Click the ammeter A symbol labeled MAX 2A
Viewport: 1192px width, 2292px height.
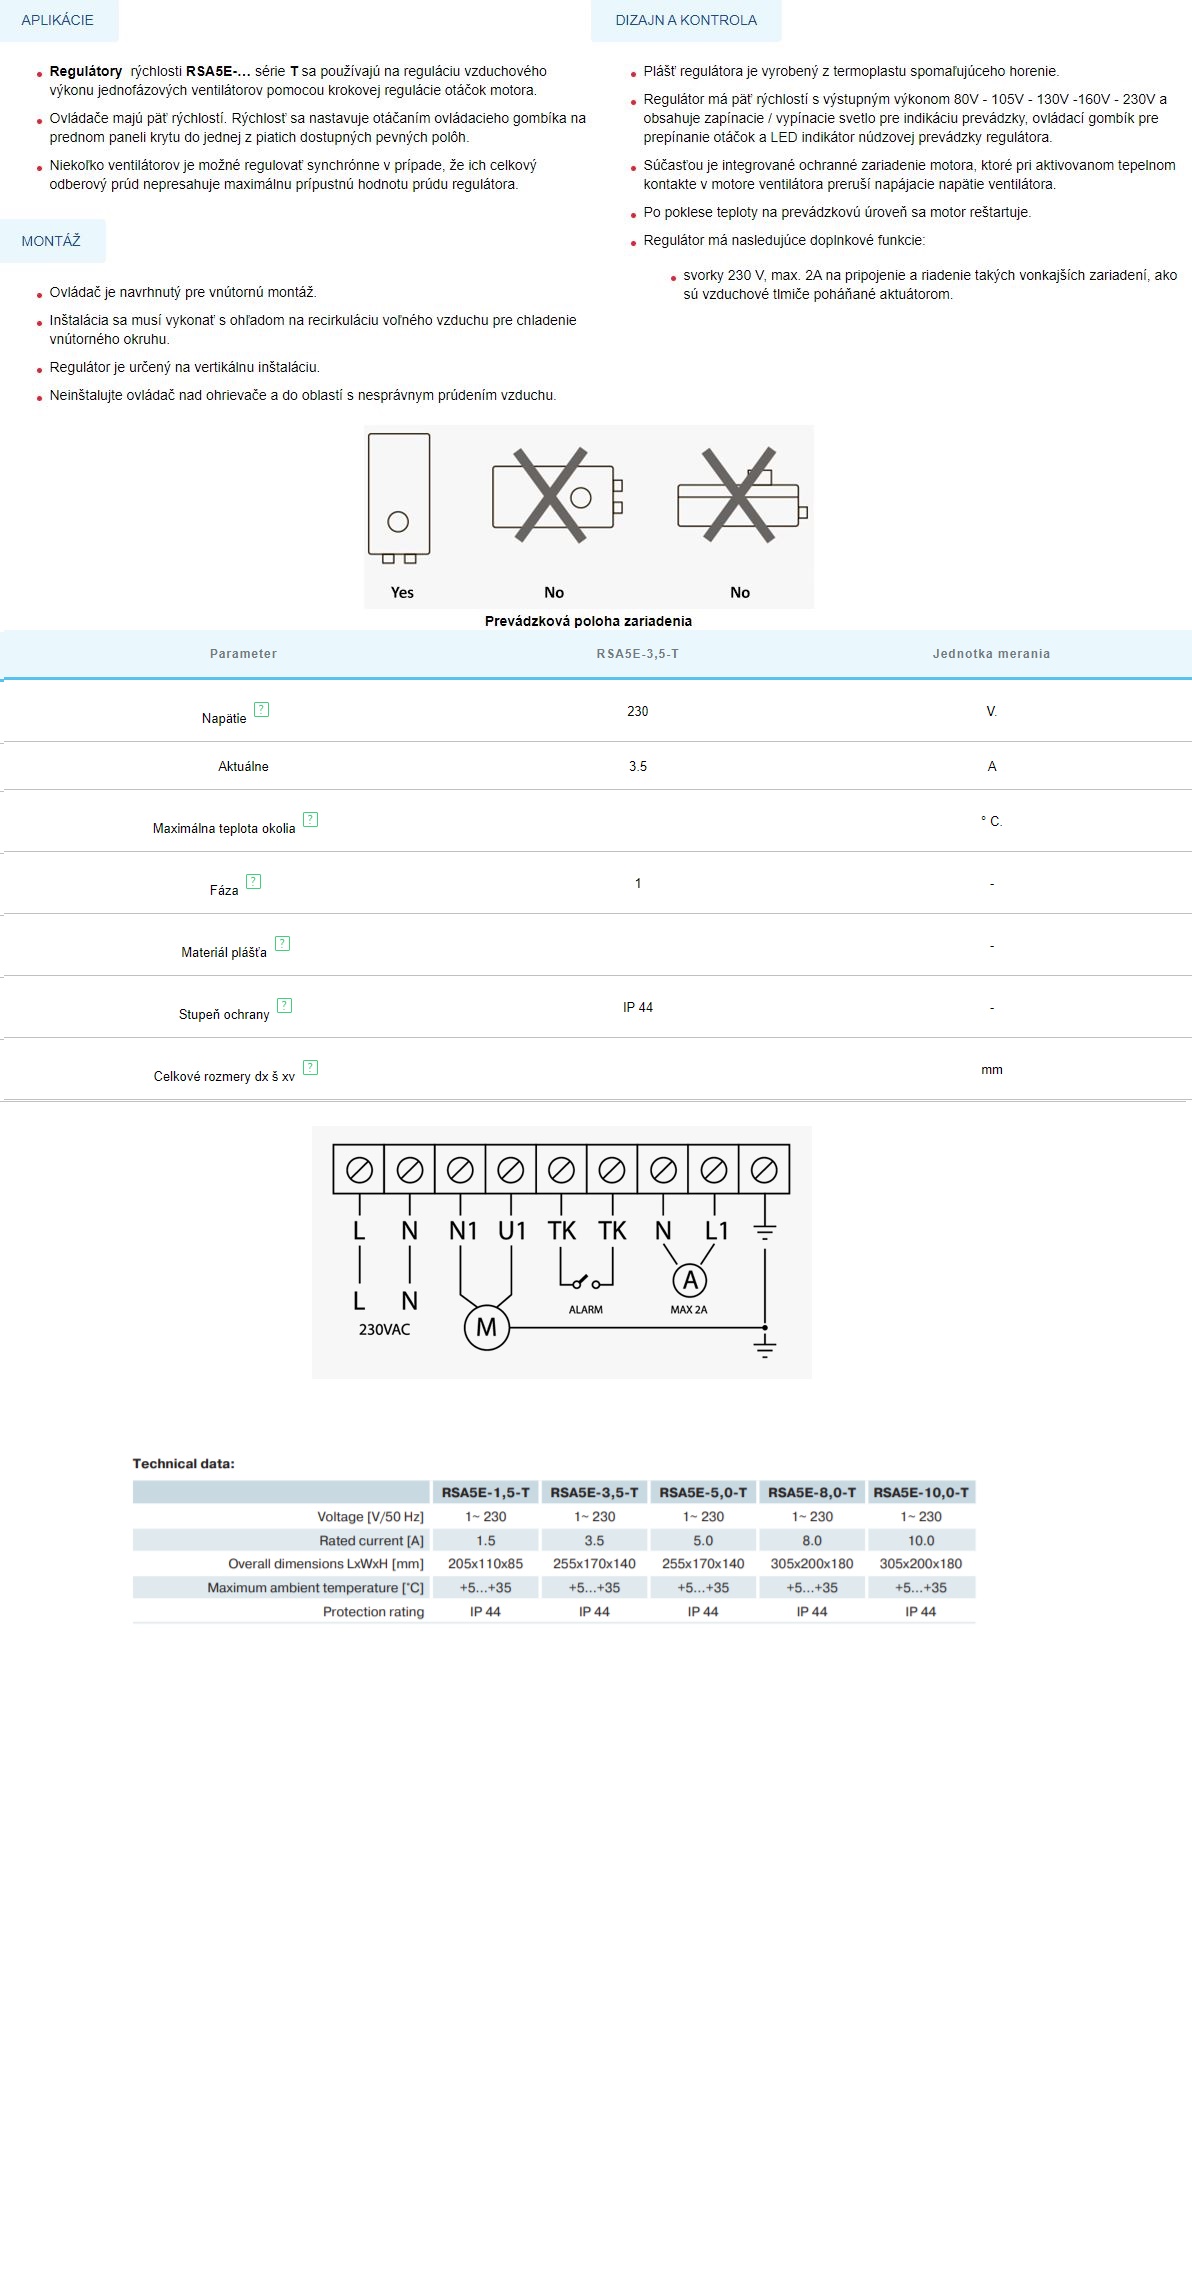point(689,1280)
